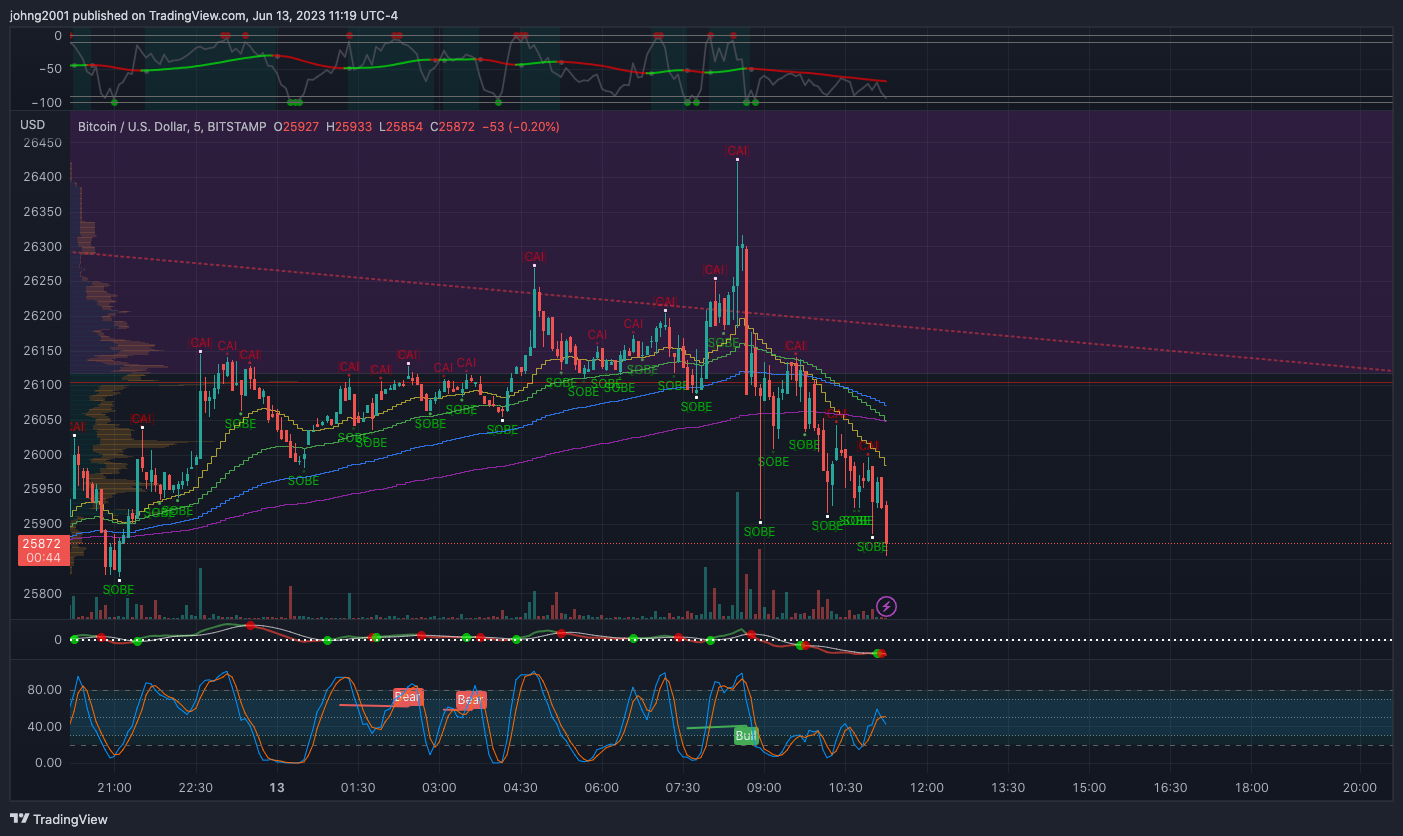Click the purple lightning bolt icon
The image size is (1403, 836).
point(886,606)
